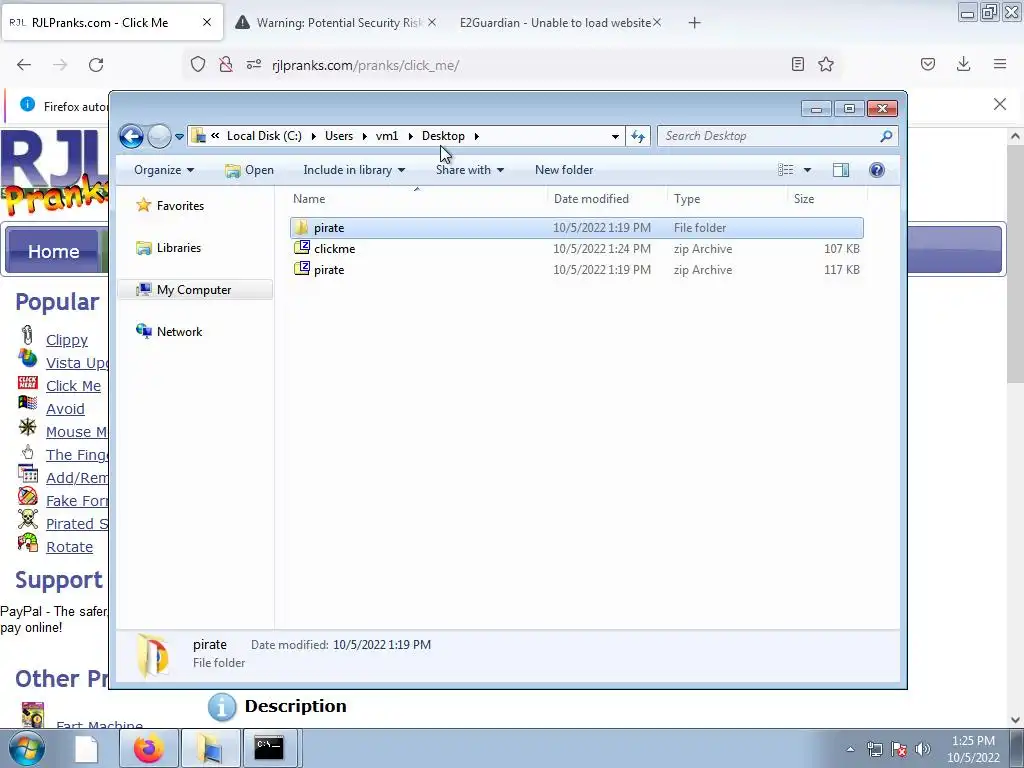Click the Firefox taskbar icon
Viewport: 1024px width, 768px height.
pos(149,748)
